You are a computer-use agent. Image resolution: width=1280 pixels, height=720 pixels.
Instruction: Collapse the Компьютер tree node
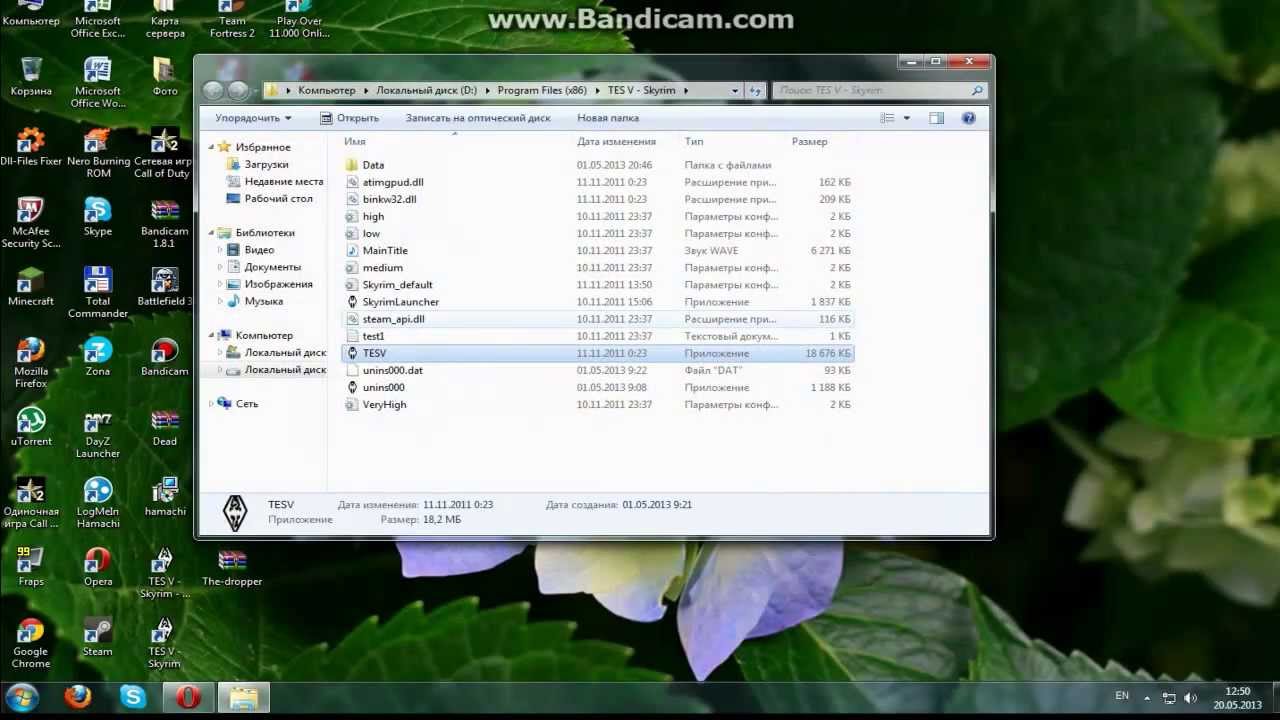[212, 336]
